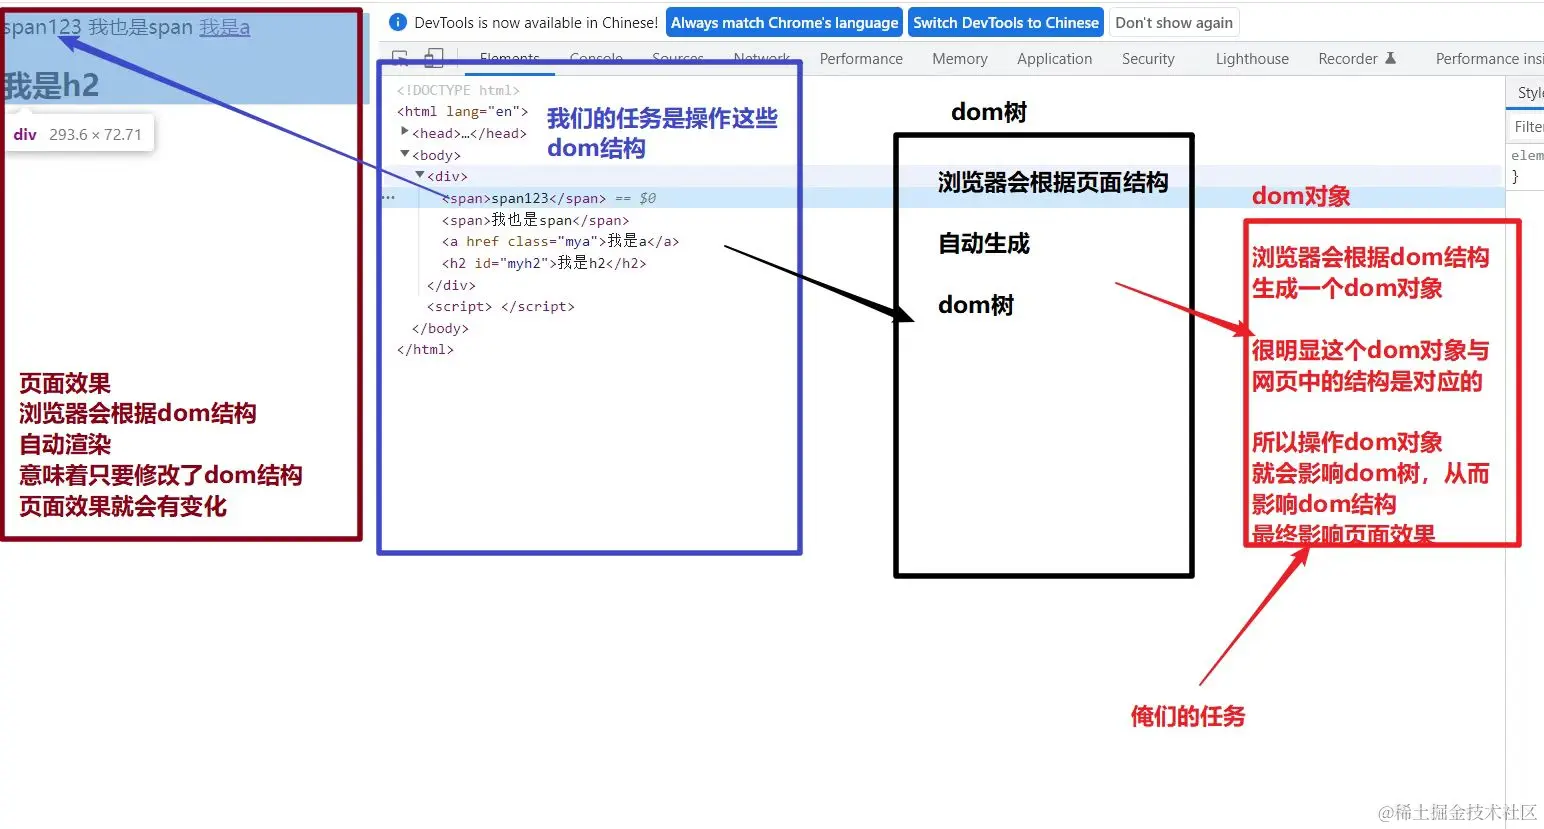Click the Don't show again button
The height and width of the screenshot is (829, 1544).
pyautogui.click(x=1174, y=22)
